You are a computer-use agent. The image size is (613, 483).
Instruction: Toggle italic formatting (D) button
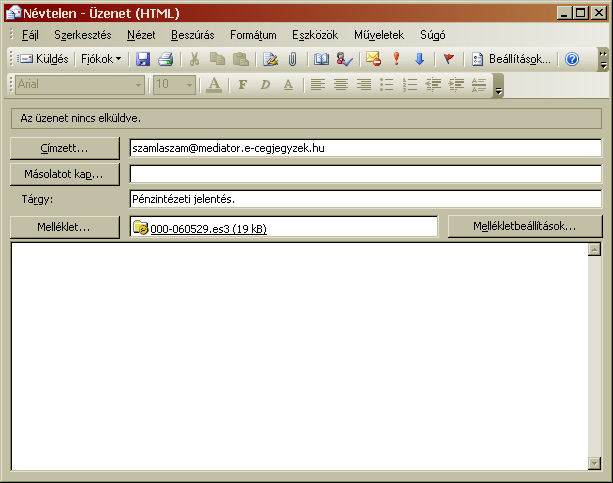(x=265, y=85)
